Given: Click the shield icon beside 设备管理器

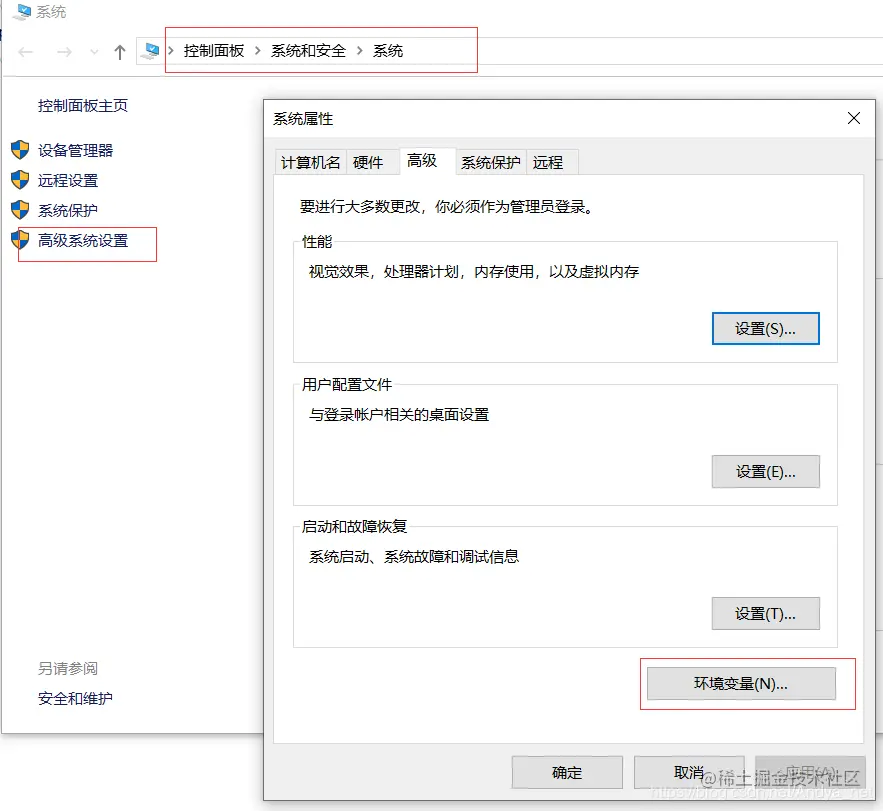Looking at the screenshot, I should tap(22, 148).
